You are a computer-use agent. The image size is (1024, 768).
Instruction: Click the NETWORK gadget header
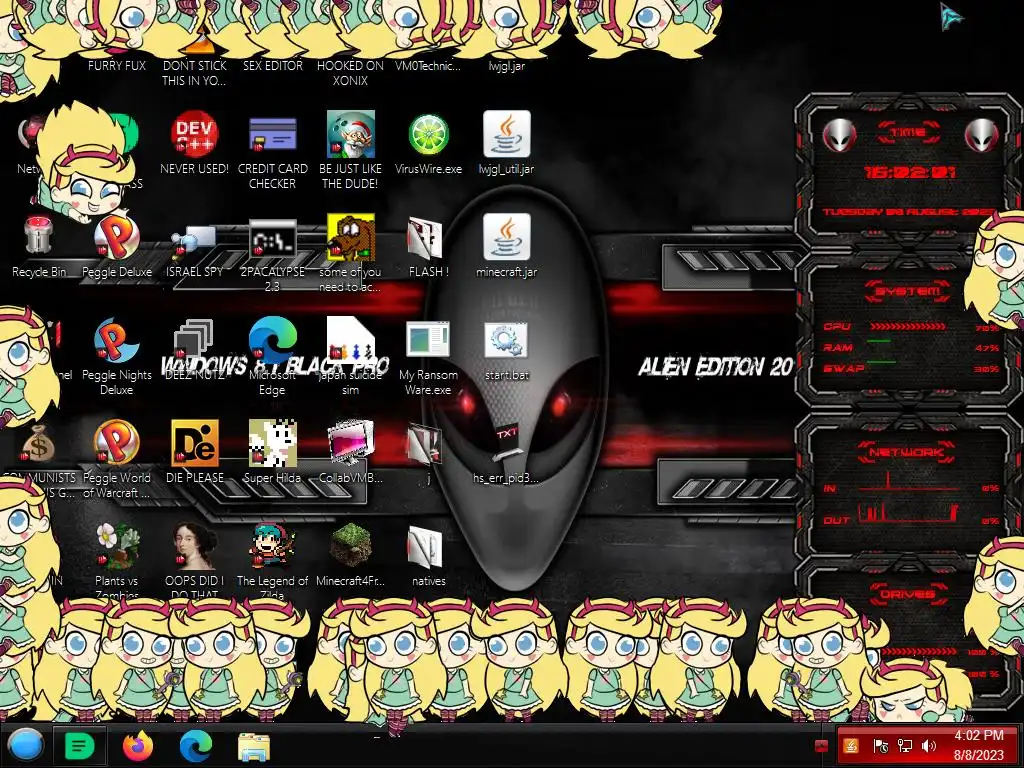tap(907, 451)
